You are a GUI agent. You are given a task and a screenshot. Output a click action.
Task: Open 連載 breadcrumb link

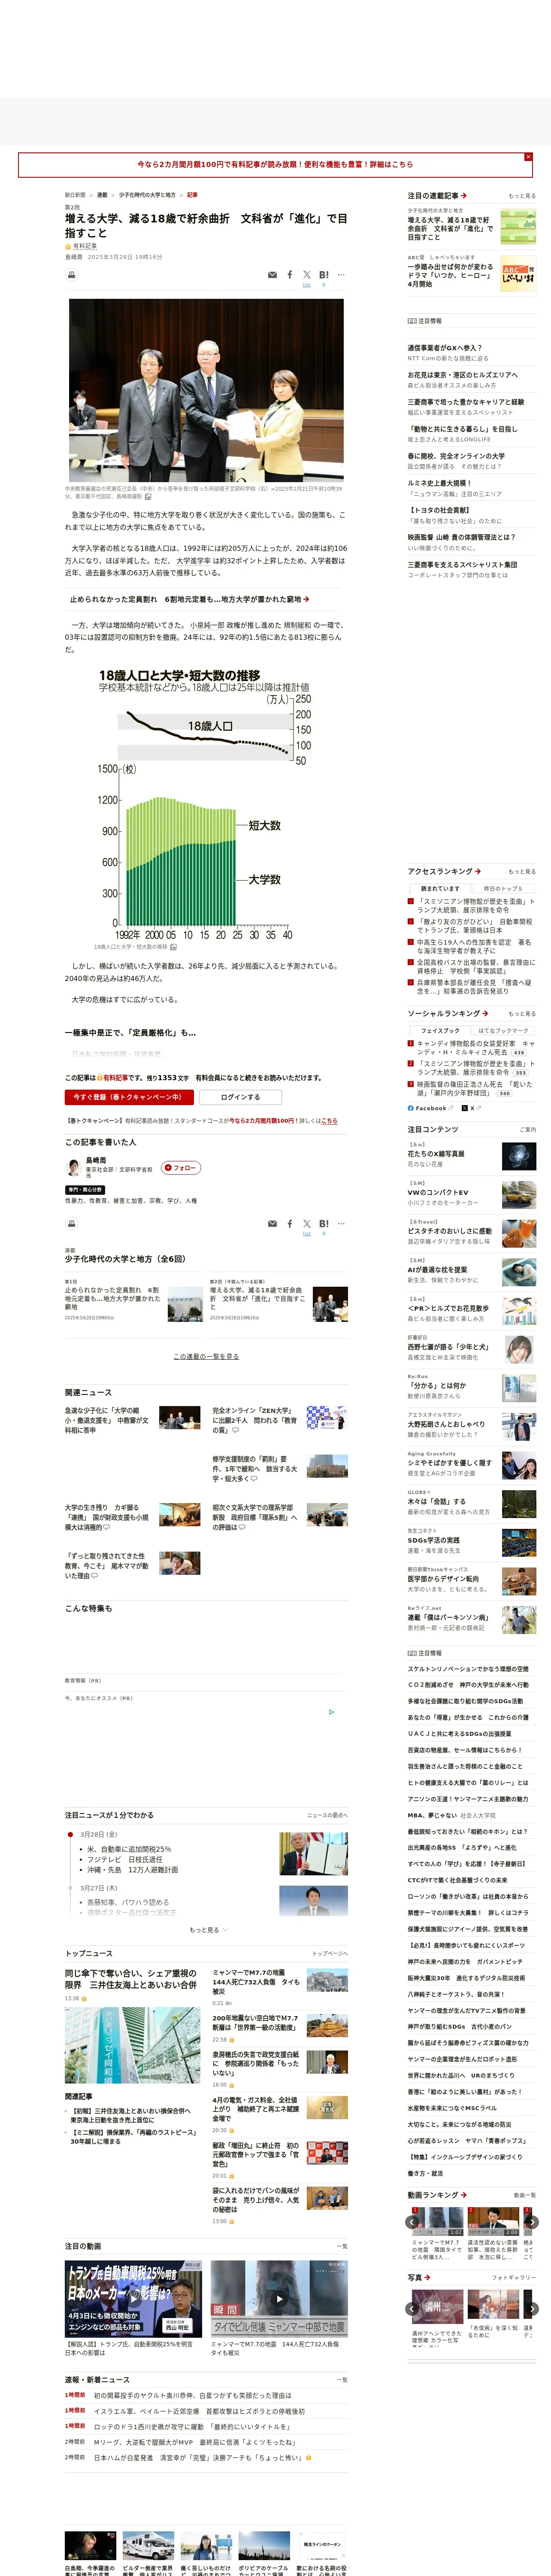tap(102, 195)
